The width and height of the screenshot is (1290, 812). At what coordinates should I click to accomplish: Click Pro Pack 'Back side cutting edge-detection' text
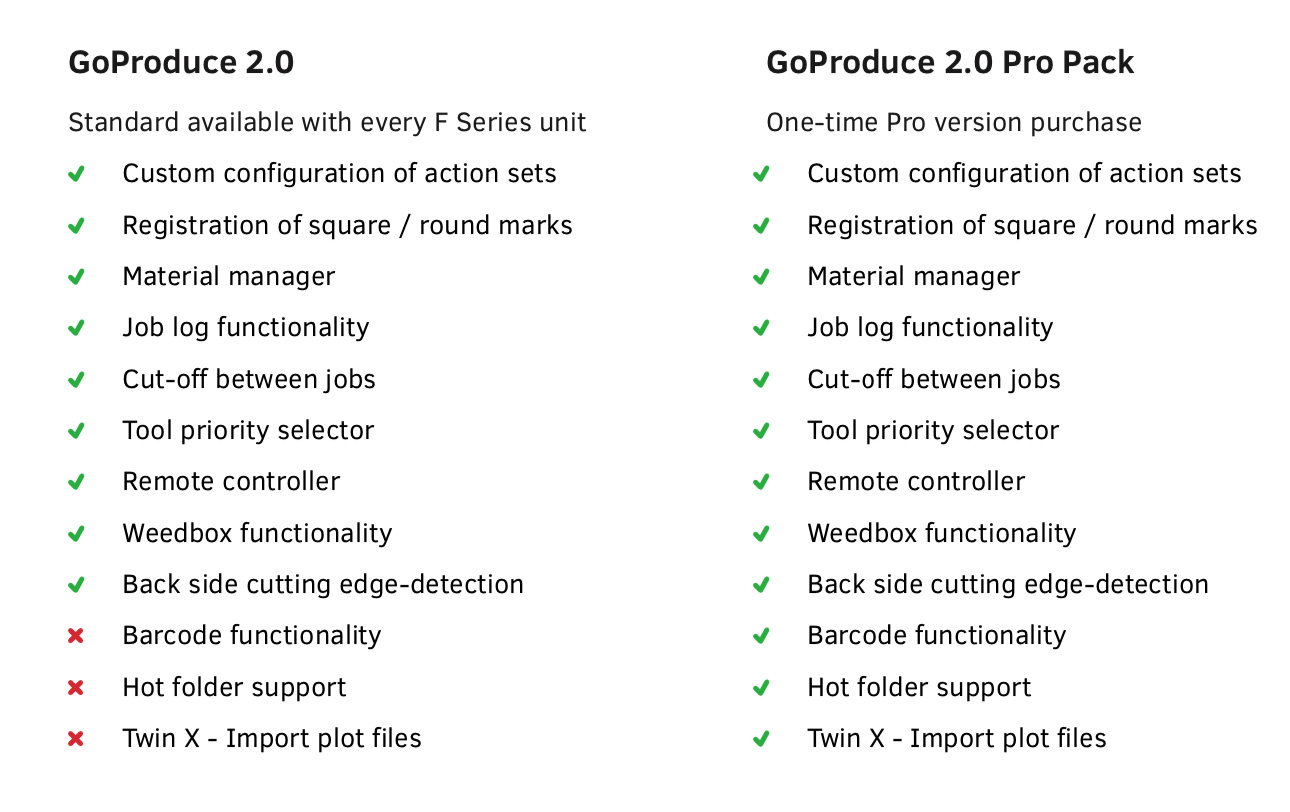(x=1008, y=584)
